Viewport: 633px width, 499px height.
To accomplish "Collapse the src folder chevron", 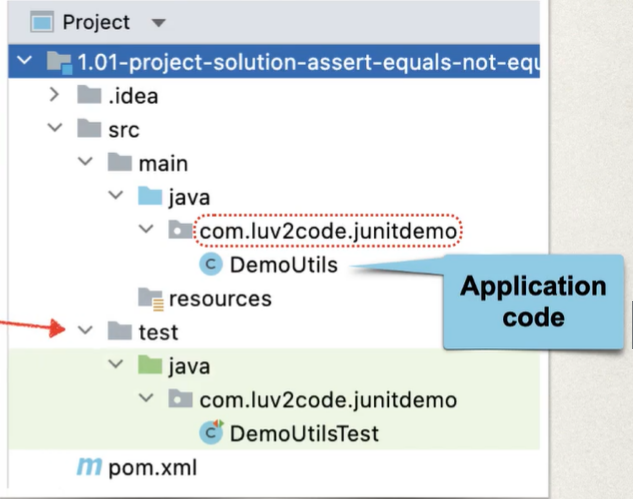I will (x=56, y=130).
